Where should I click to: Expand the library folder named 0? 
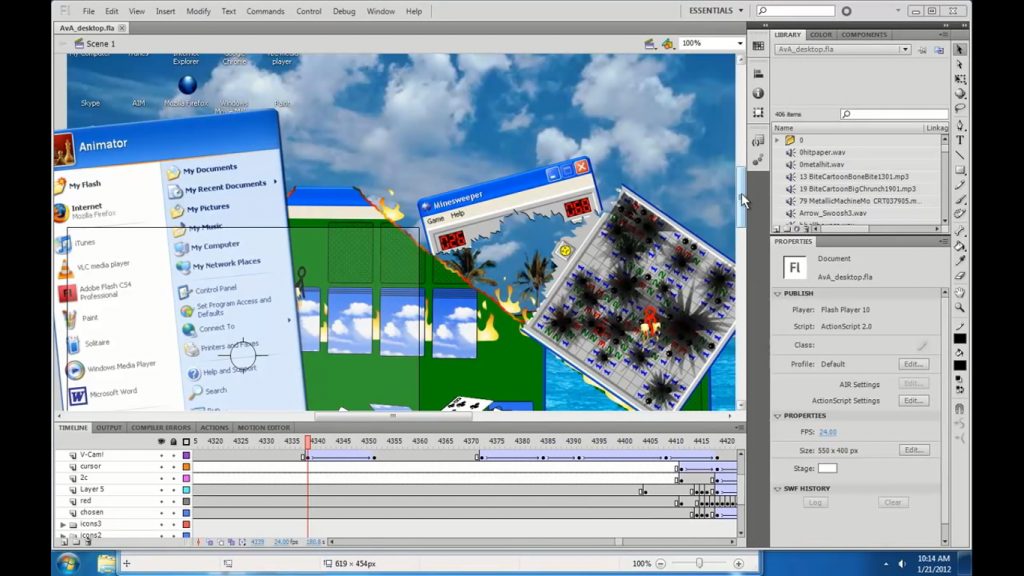pyautogui.click(x=777, y=140)
